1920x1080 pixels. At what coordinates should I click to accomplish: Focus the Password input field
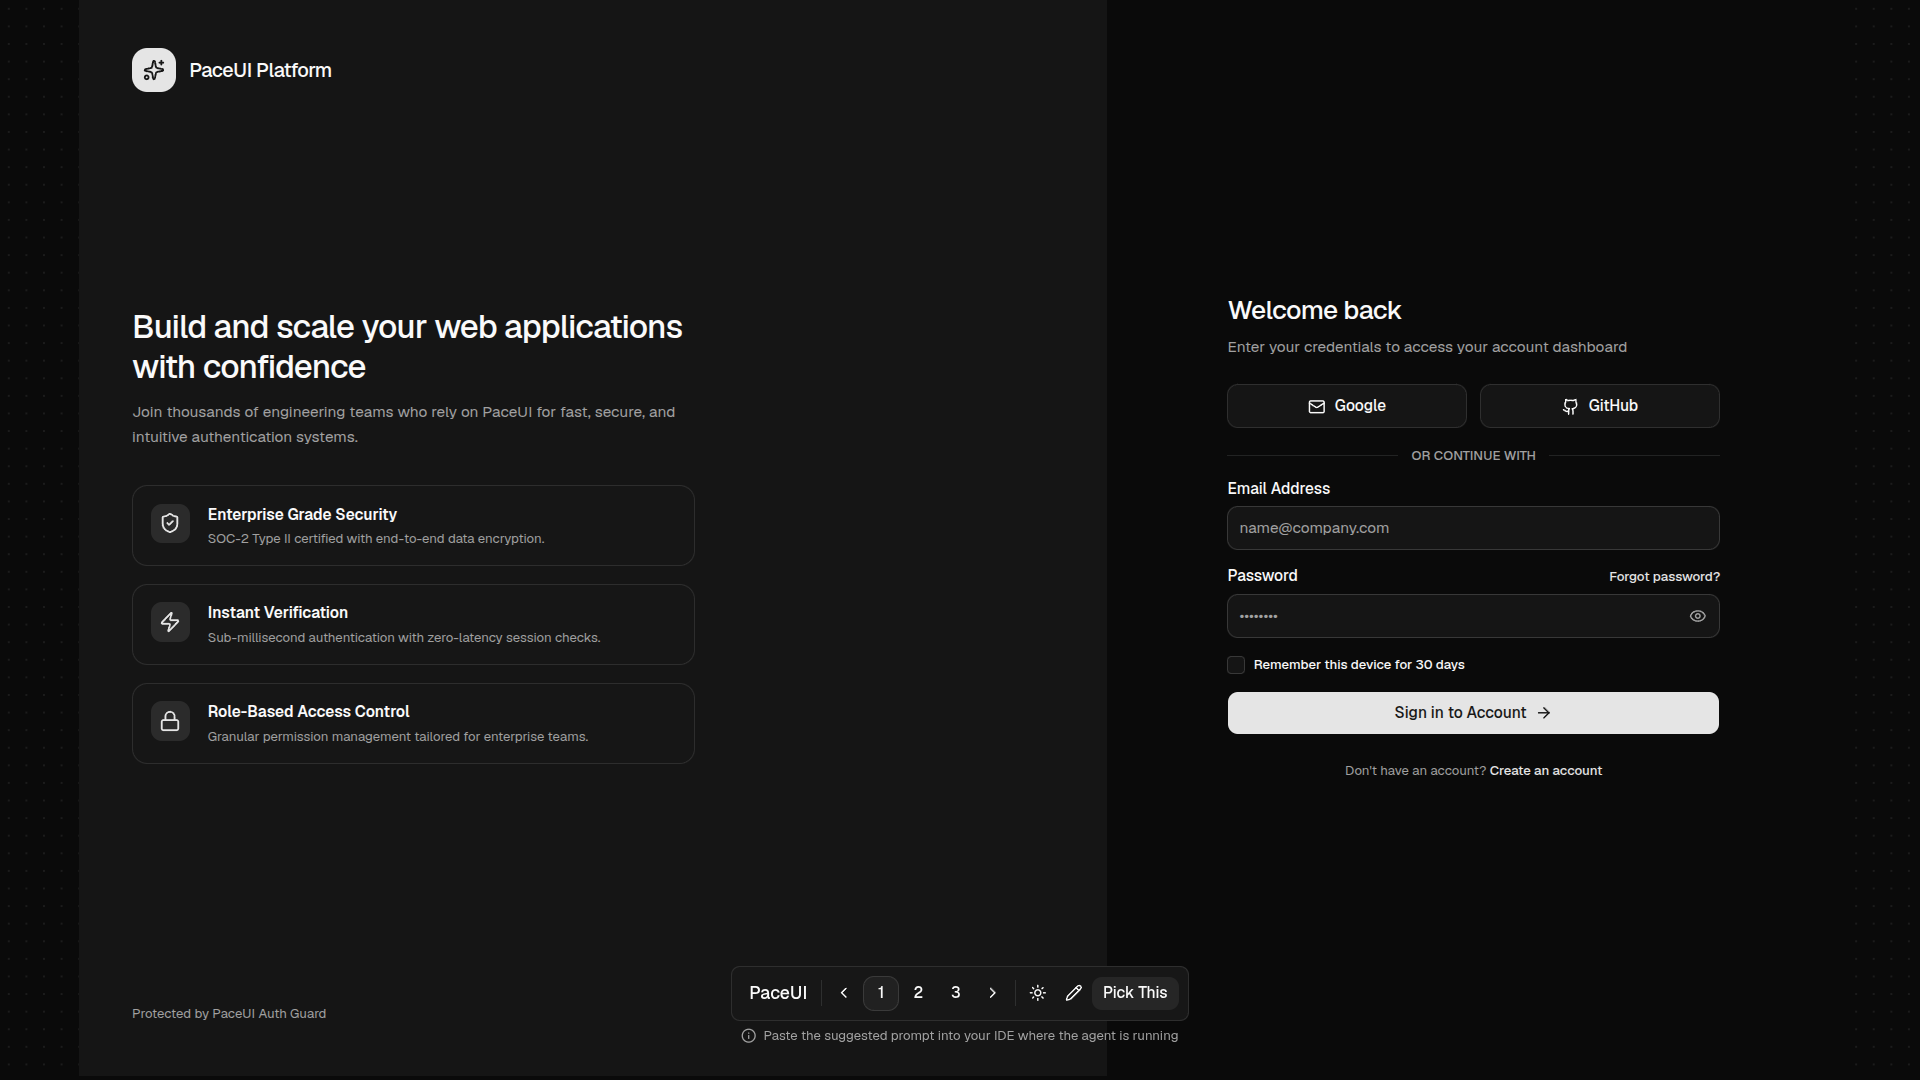tap(1473, 616)
